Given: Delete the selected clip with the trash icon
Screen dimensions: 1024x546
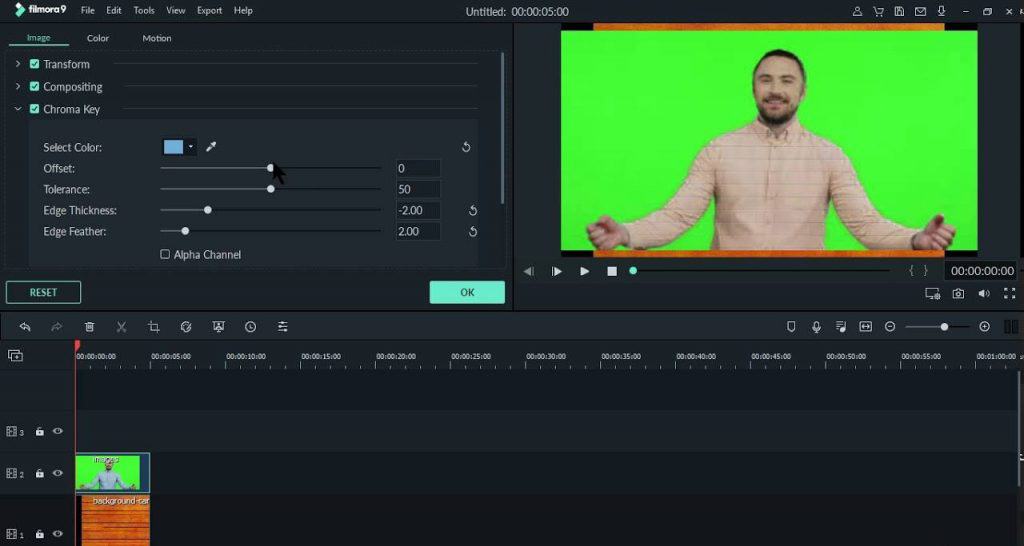Looking at the screenshot, I should (x=89, y=327).
